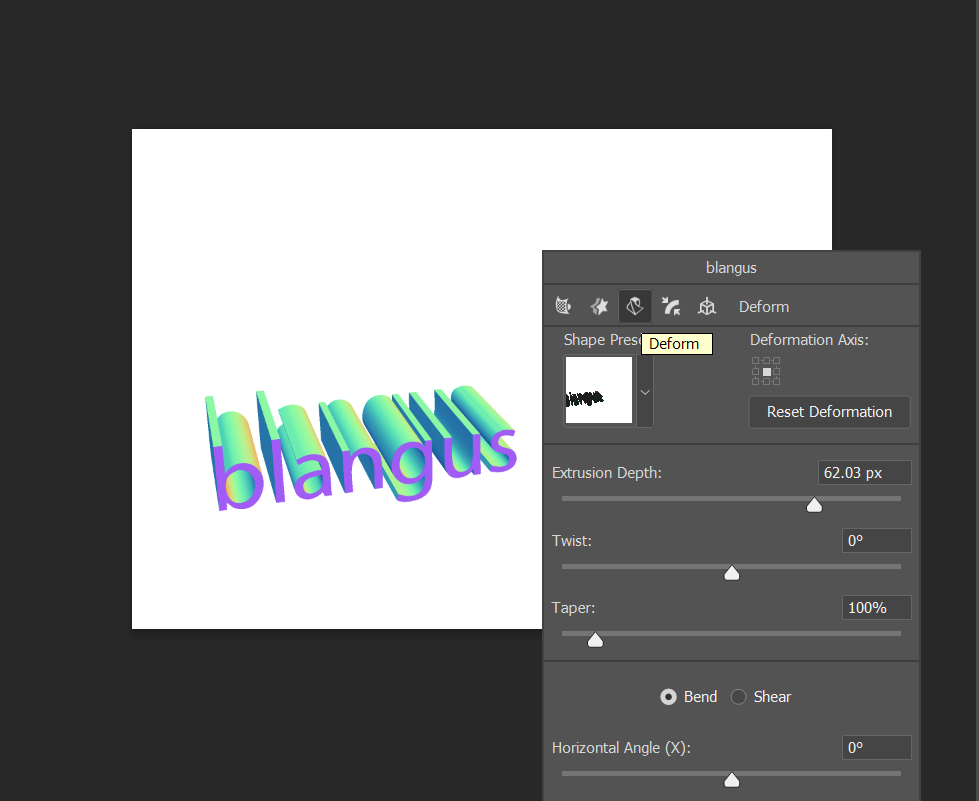Click the 3D blangus text on canvas
Screen dimensions: 979x801
click(361, 450)
